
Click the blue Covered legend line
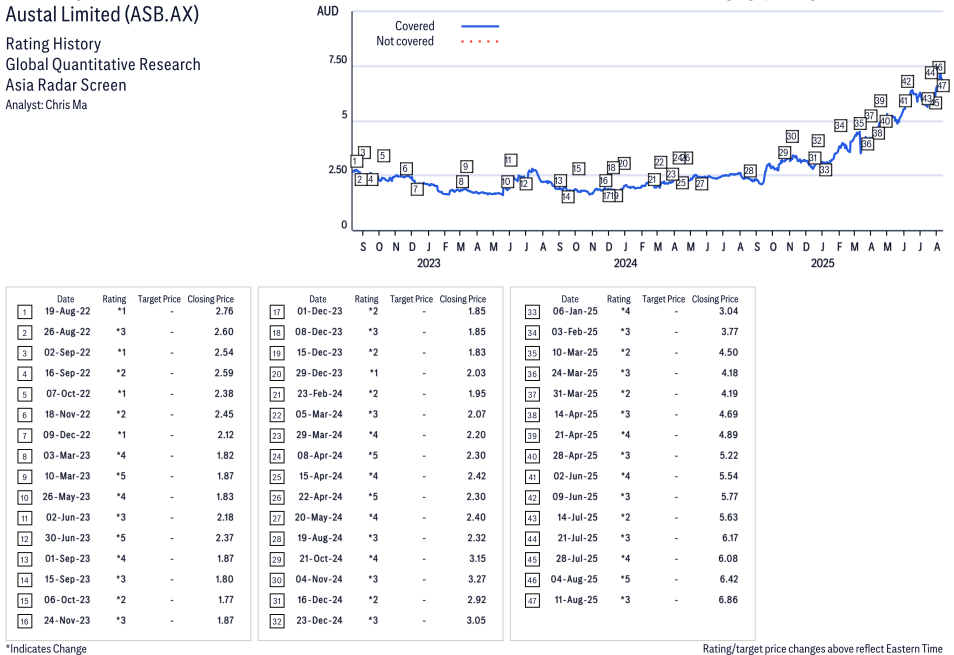480,26
